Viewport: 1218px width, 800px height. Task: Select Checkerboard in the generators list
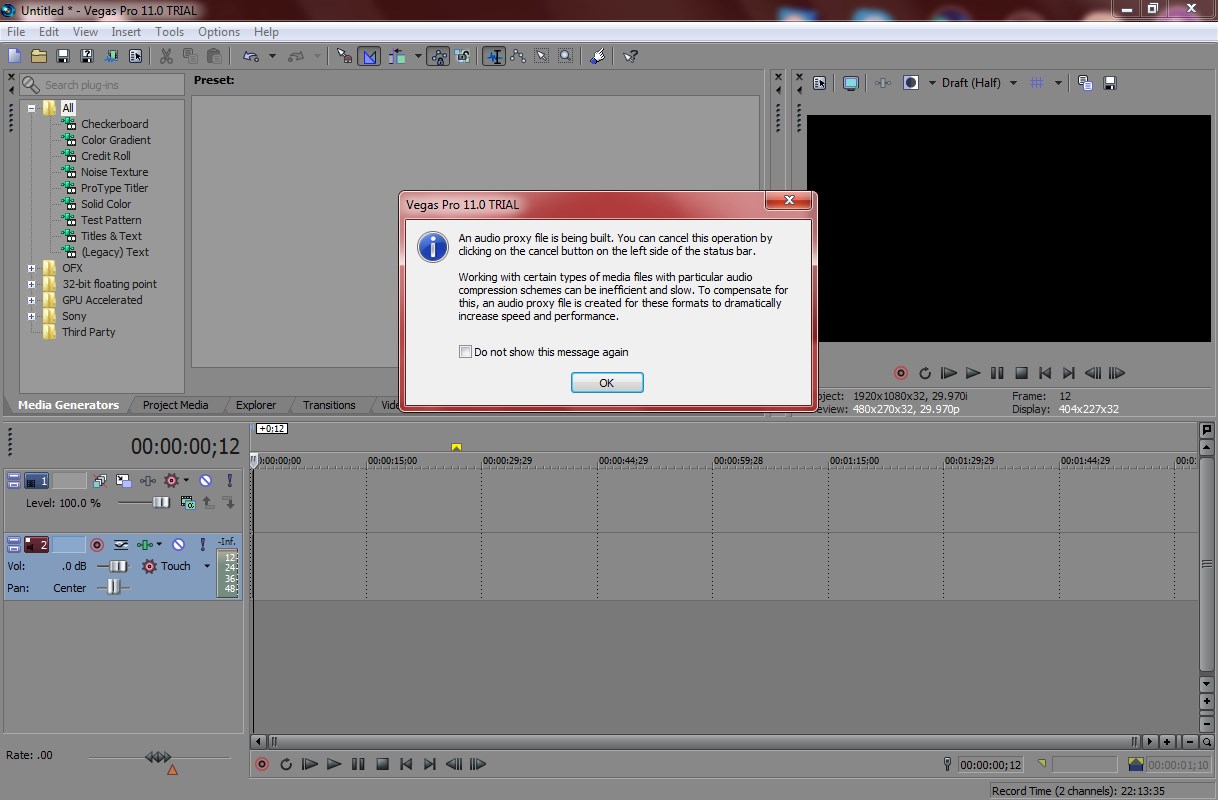[x=114, y=124]
